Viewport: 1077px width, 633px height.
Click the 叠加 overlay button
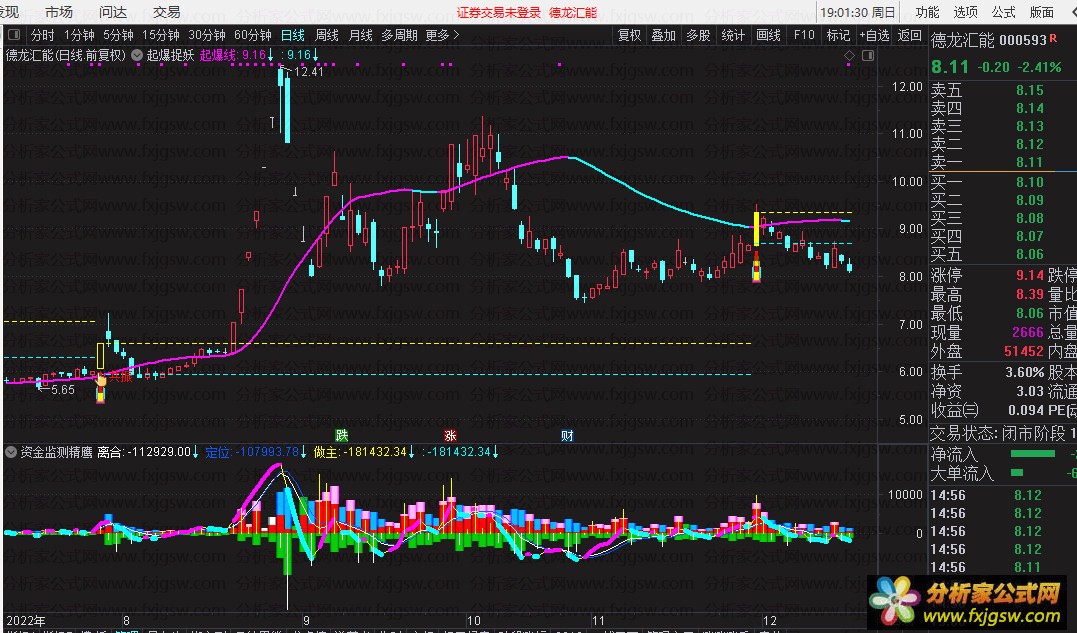(x=664, y=34)
